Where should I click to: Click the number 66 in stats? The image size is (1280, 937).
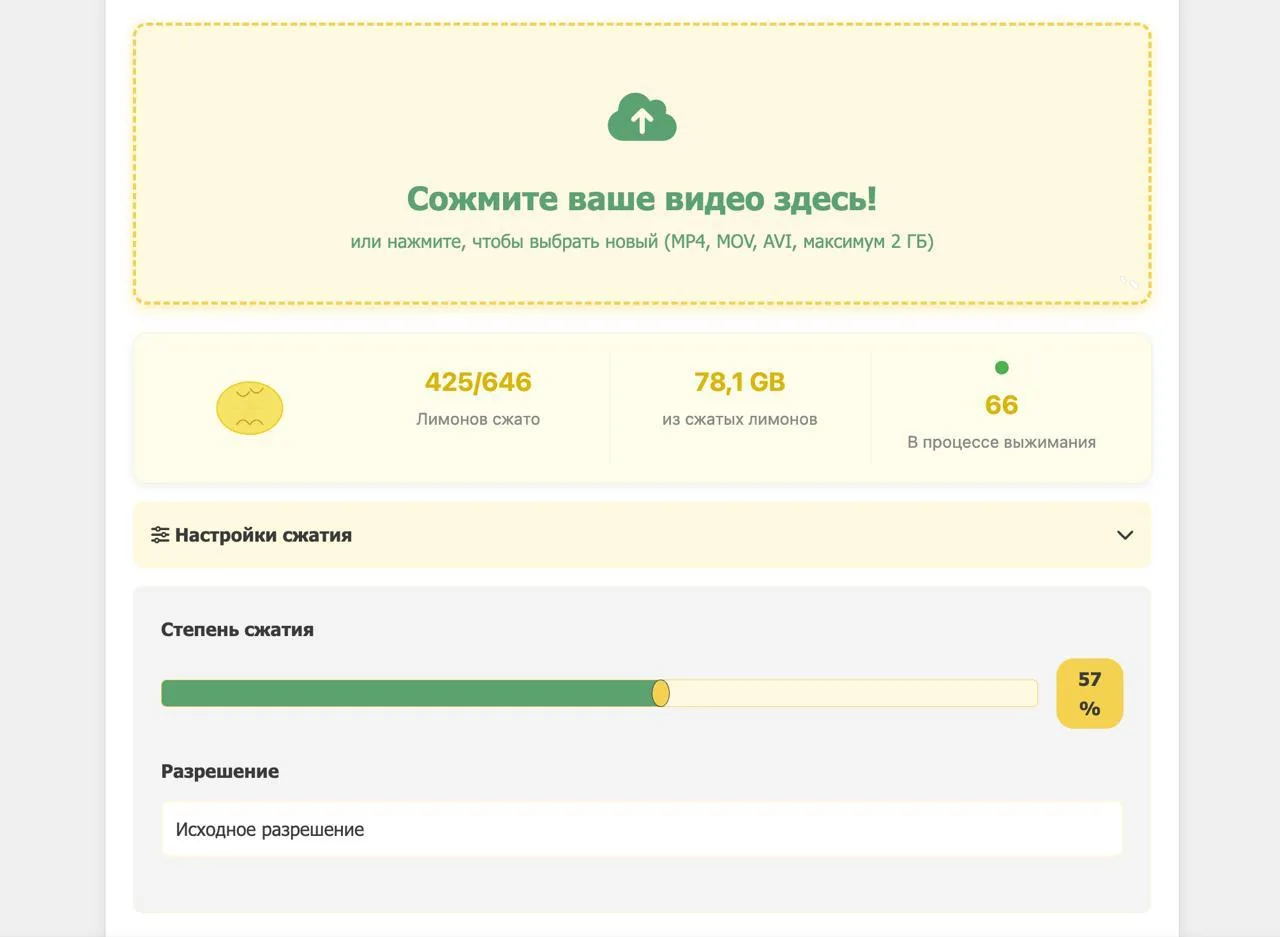(x=1001, y=405)
